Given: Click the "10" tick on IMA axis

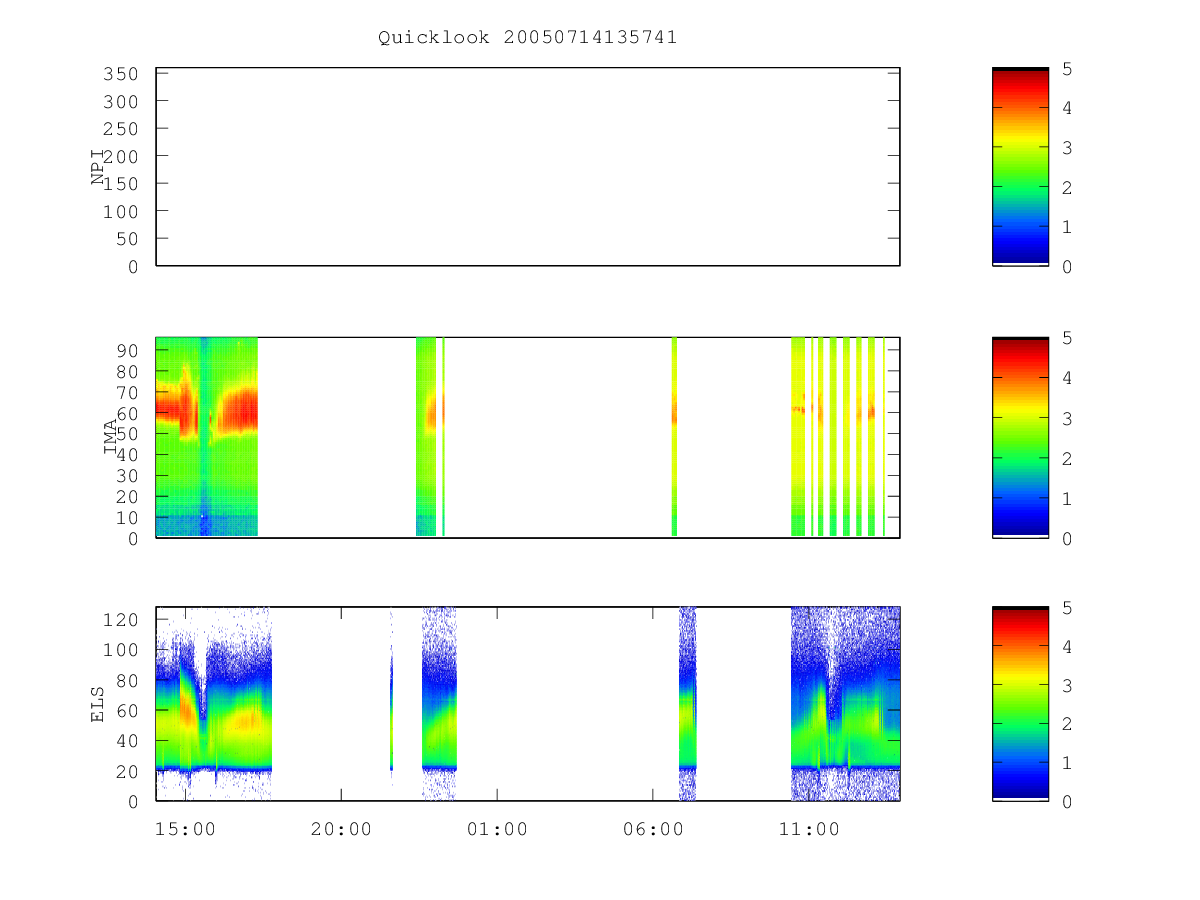Looking at the screenshot, I should coord(127,518).
